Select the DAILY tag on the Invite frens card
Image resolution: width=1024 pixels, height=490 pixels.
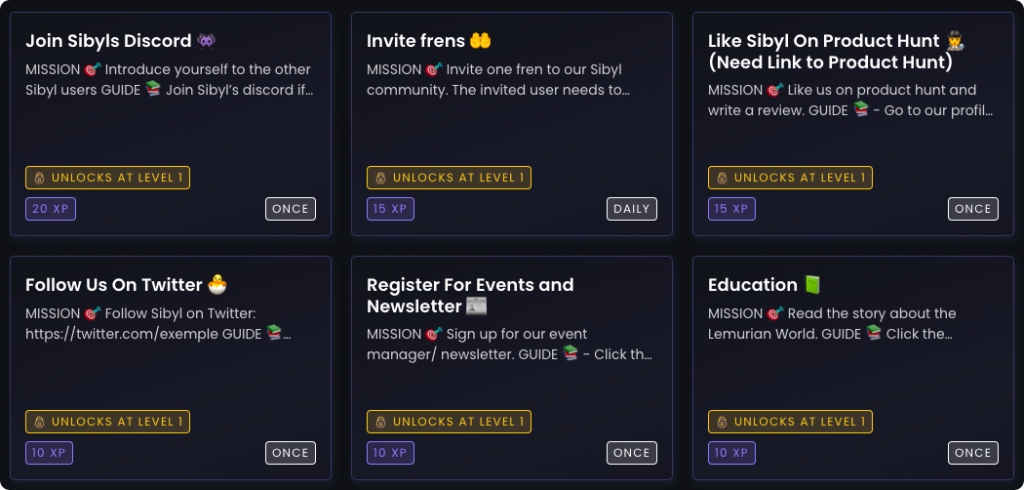coord(632,209)
